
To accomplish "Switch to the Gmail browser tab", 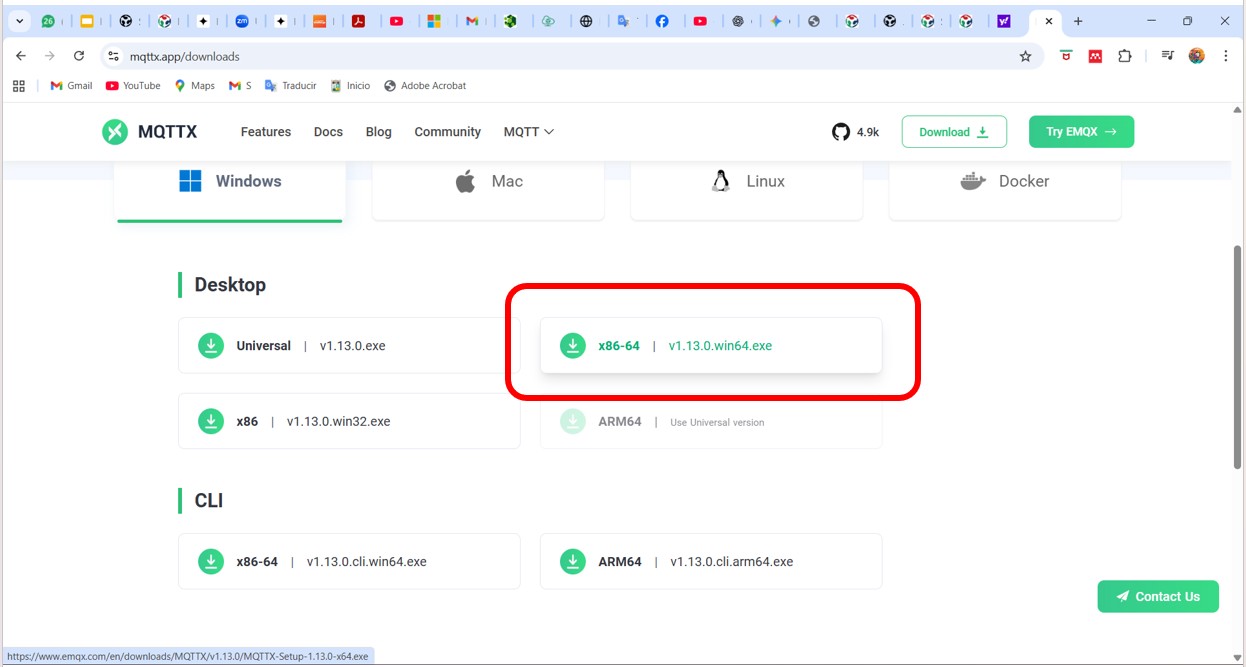I will 472,21.
